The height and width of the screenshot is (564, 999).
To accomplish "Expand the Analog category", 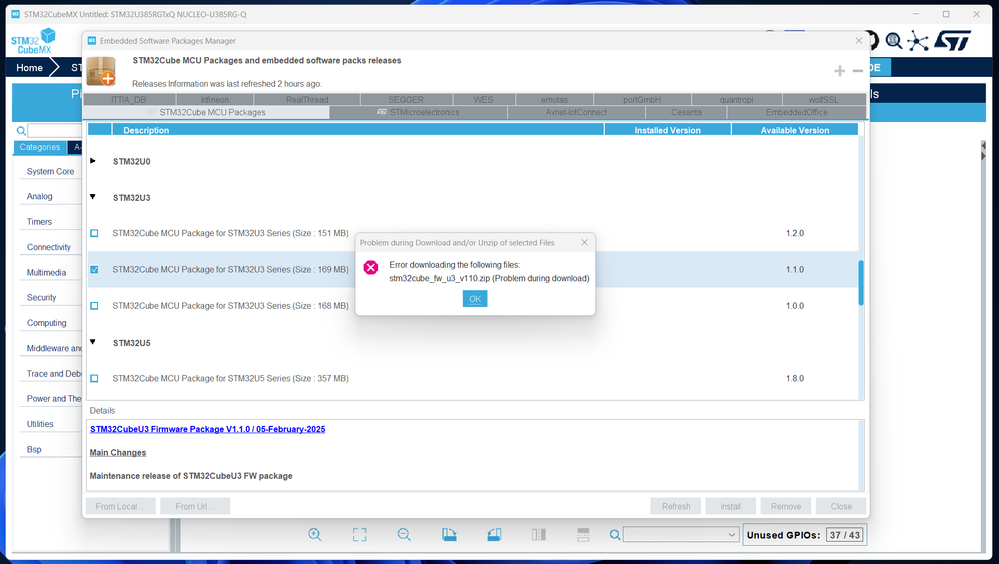I will pos(40,196).
